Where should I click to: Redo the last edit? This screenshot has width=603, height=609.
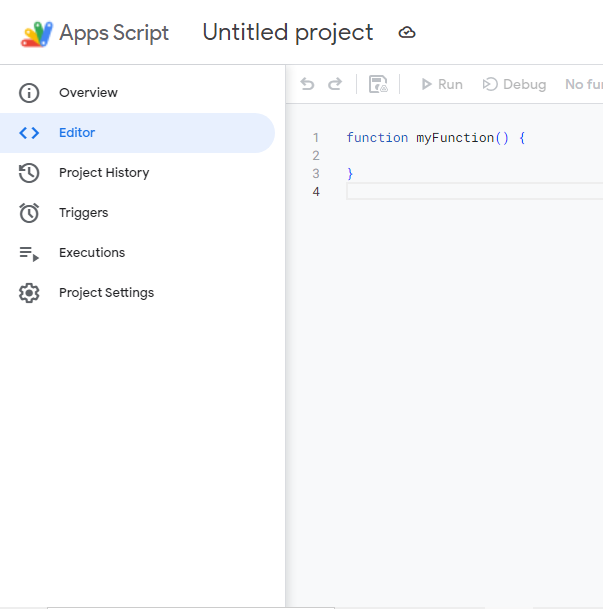(335, 84)
